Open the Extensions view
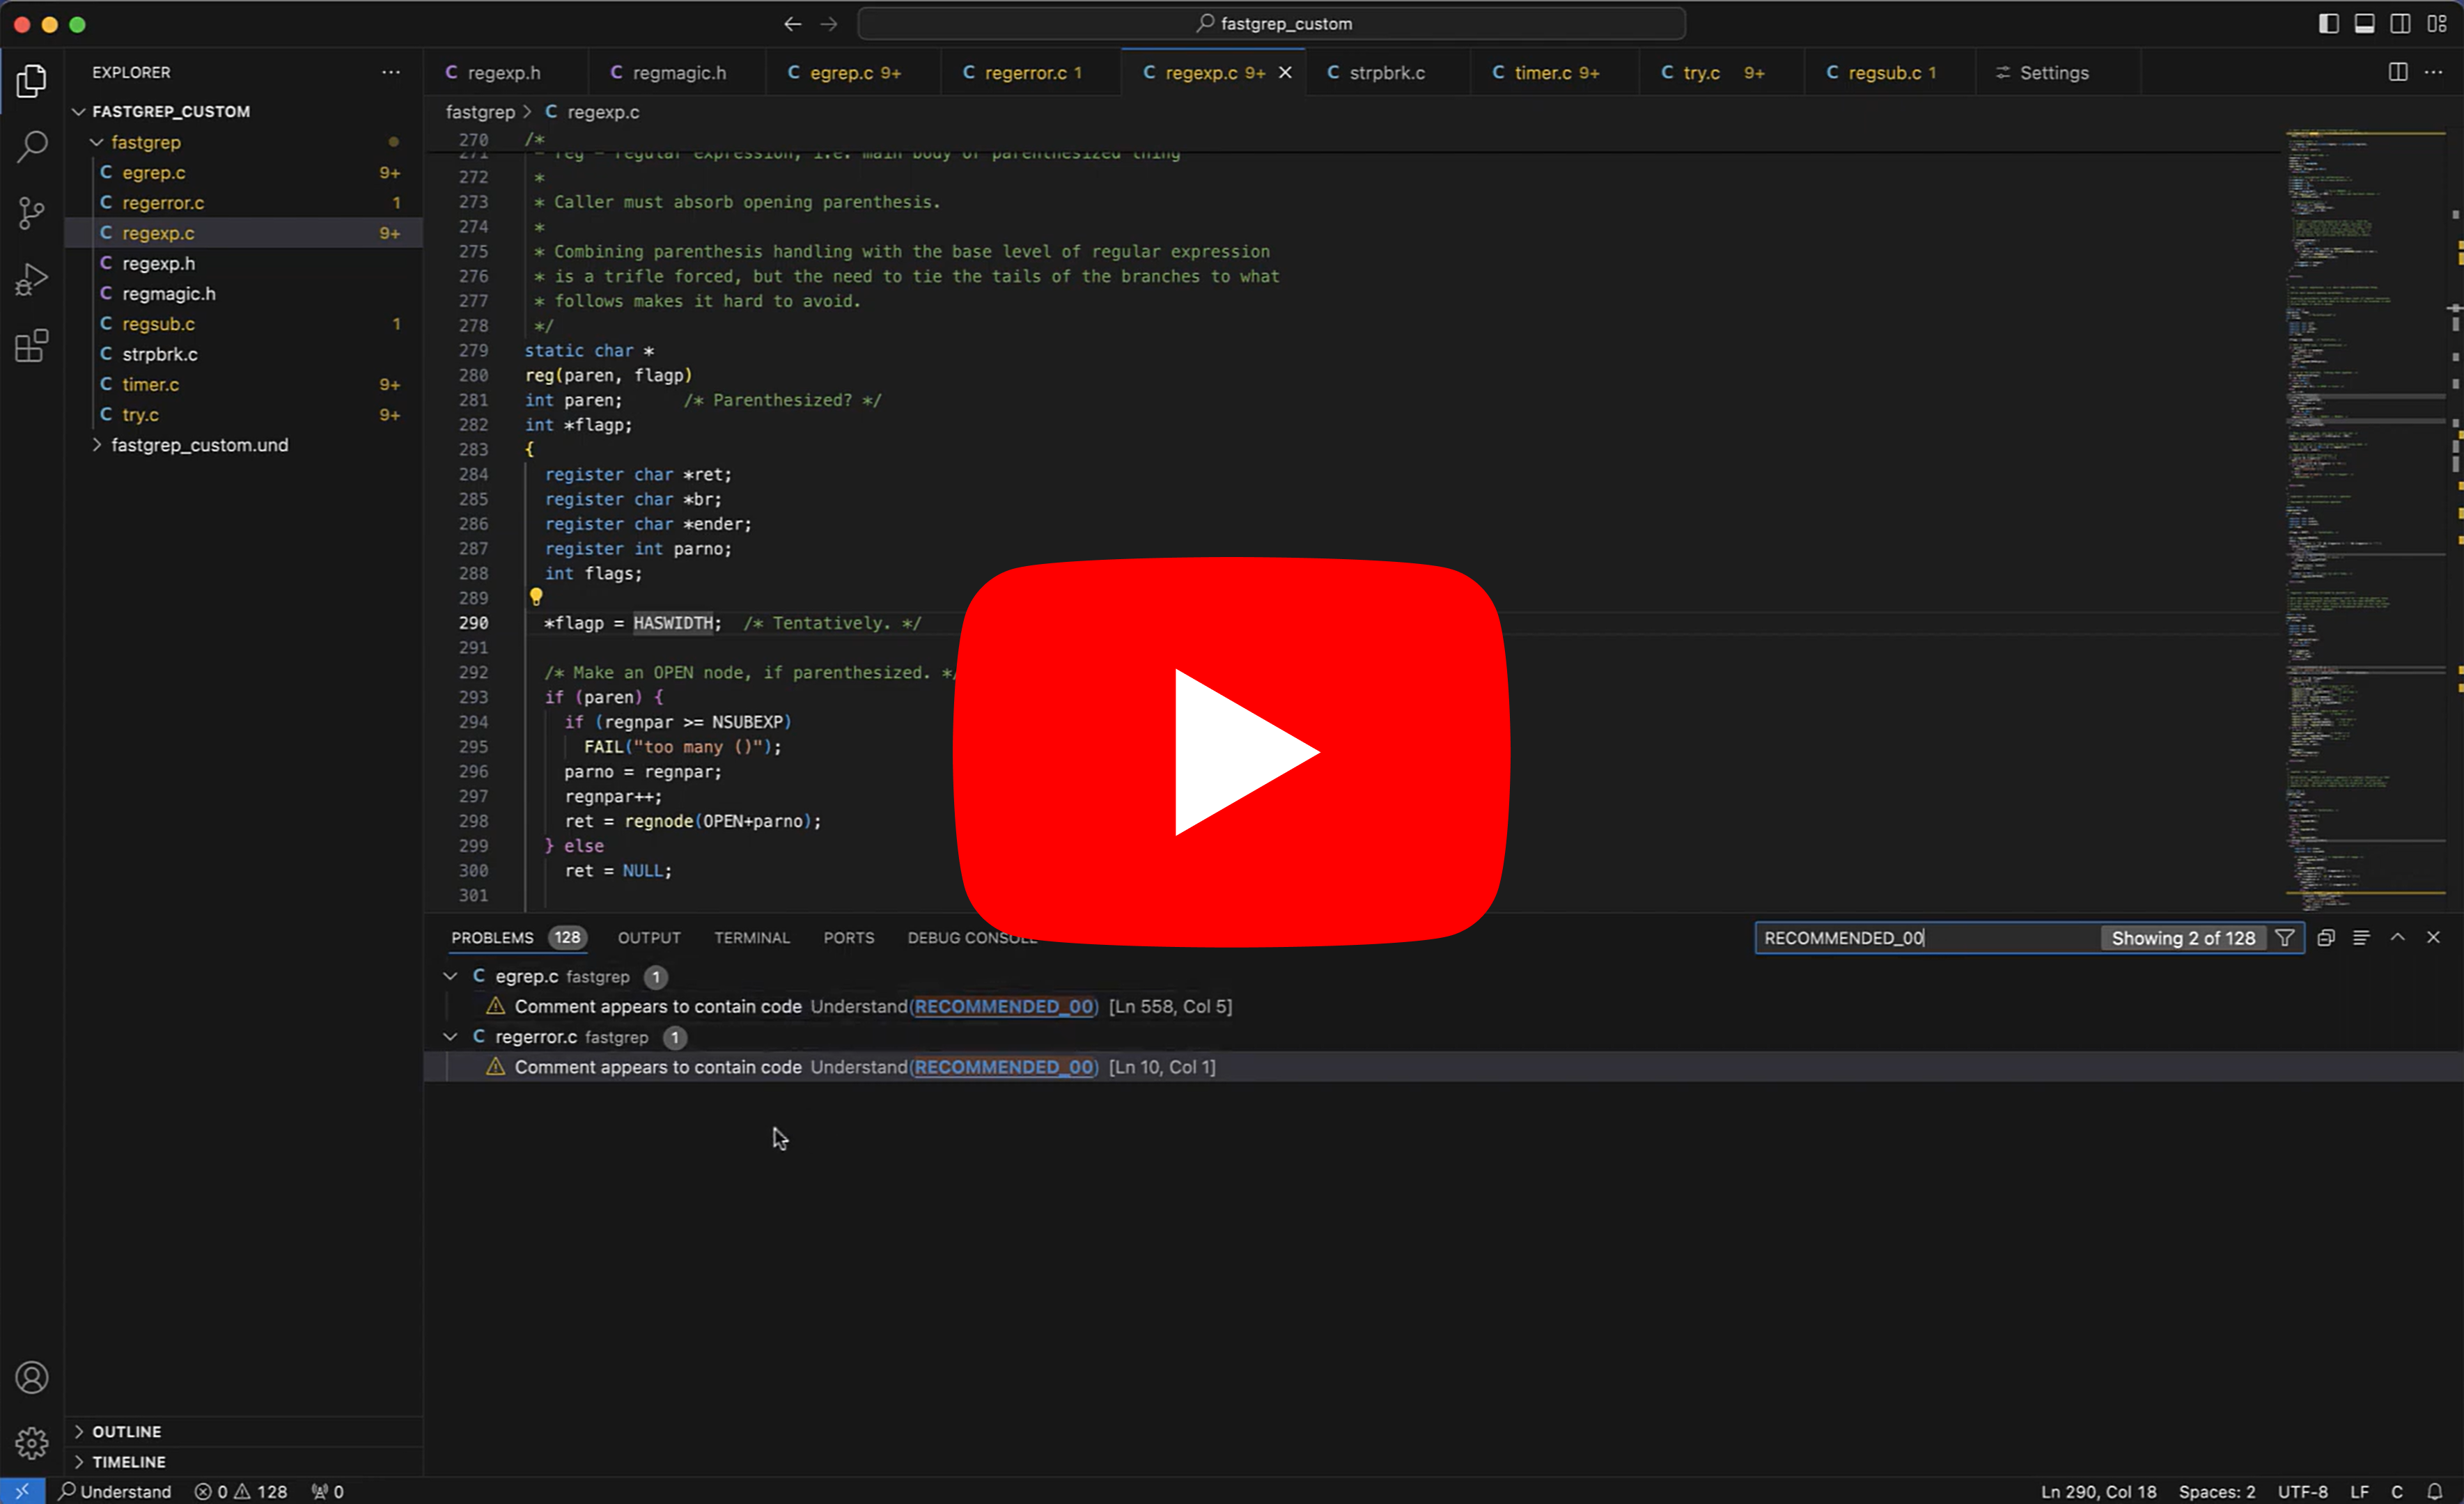Screen dimensions: 2464x1504 click(x=32, y=346)
